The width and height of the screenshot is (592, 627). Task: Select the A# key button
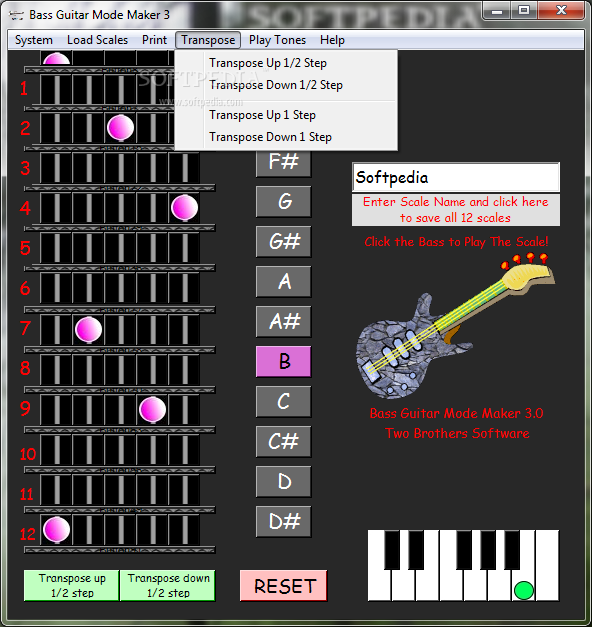point(284,321)
